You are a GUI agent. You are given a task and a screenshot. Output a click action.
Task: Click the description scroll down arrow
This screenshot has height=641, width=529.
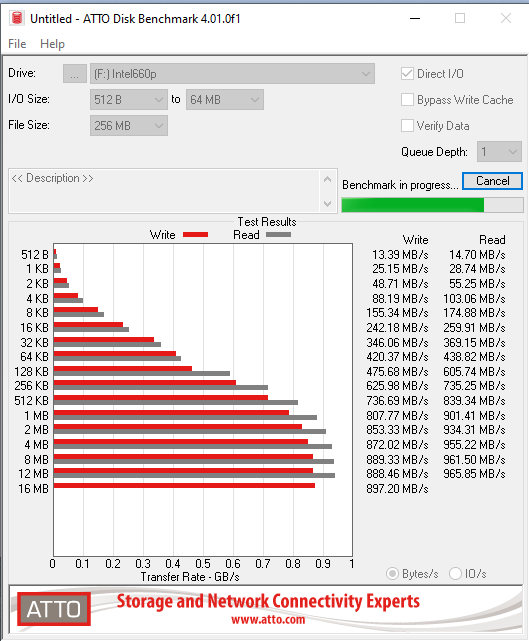[x=327, y=203]
